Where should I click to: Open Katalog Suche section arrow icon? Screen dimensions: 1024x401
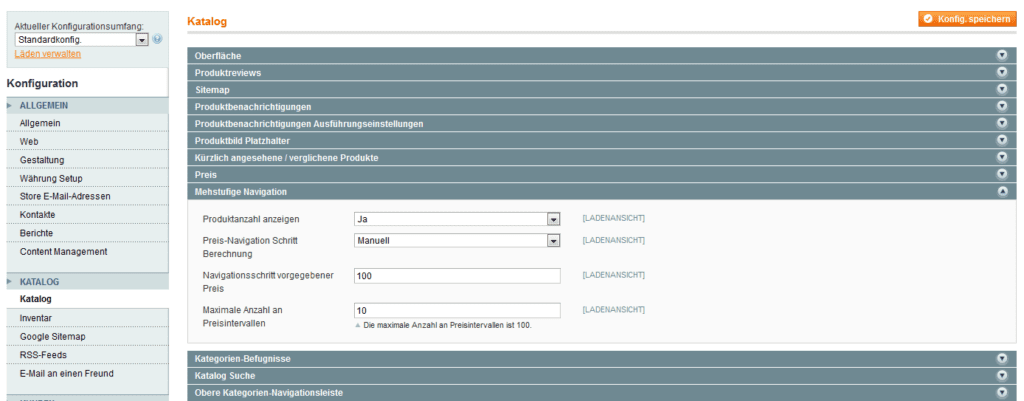point(1001,375)
